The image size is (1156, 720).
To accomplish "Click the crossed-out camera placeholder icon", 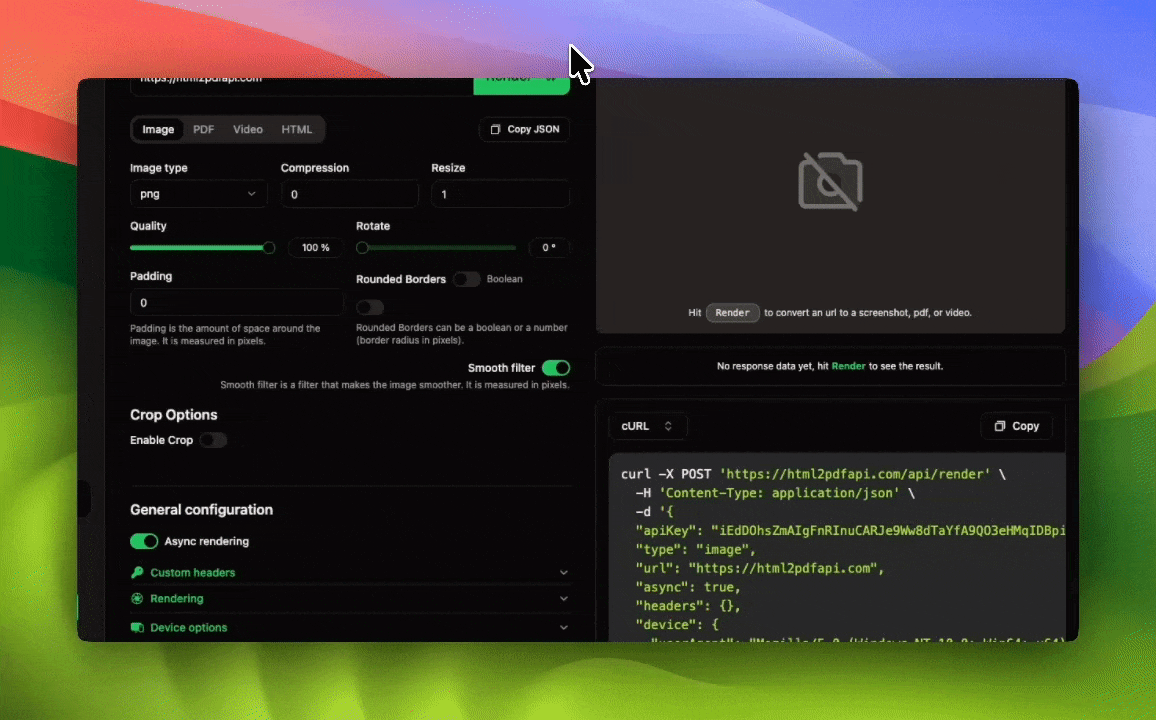I will pyautogui.click(x=830, y=181).
